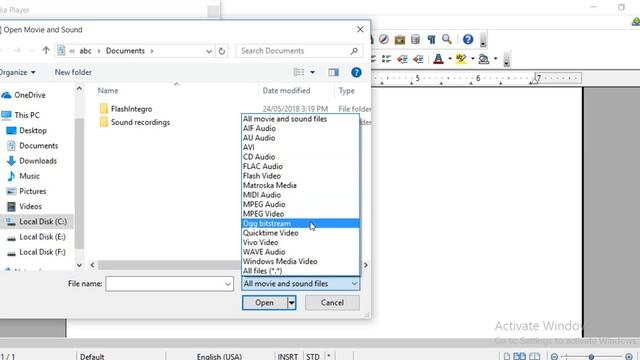The height and width of the screenshot is (360, 640).
Task: Cancel the Open Movie and Sound dialog
Action: [332, 303]
